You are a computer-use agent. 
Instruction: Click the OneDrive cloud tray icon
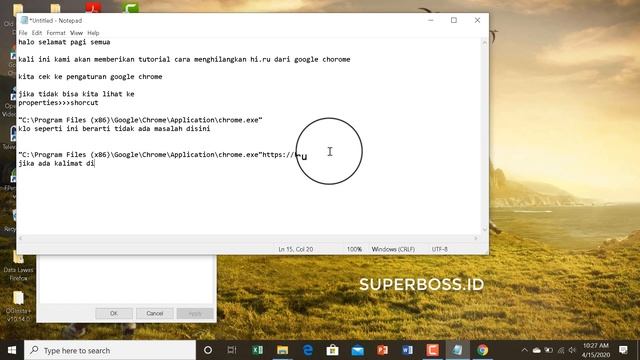537,350
